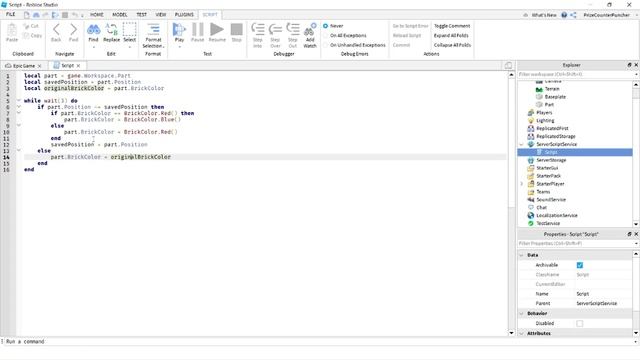The height and width of the screenshot is (360, 640).
Task: Switch to the TEST ribbon tab
Action: 142,15
